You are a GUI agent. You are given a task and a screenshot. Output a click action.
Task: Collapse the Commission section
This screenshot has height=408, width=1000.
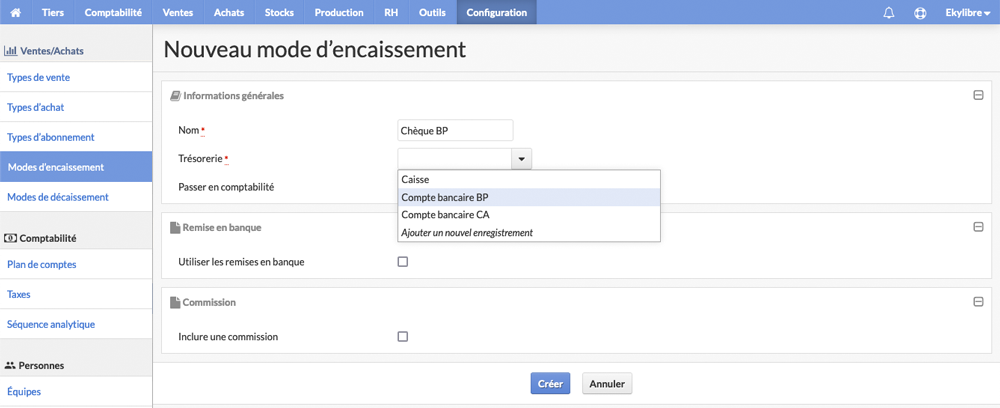tap(978, 302)
